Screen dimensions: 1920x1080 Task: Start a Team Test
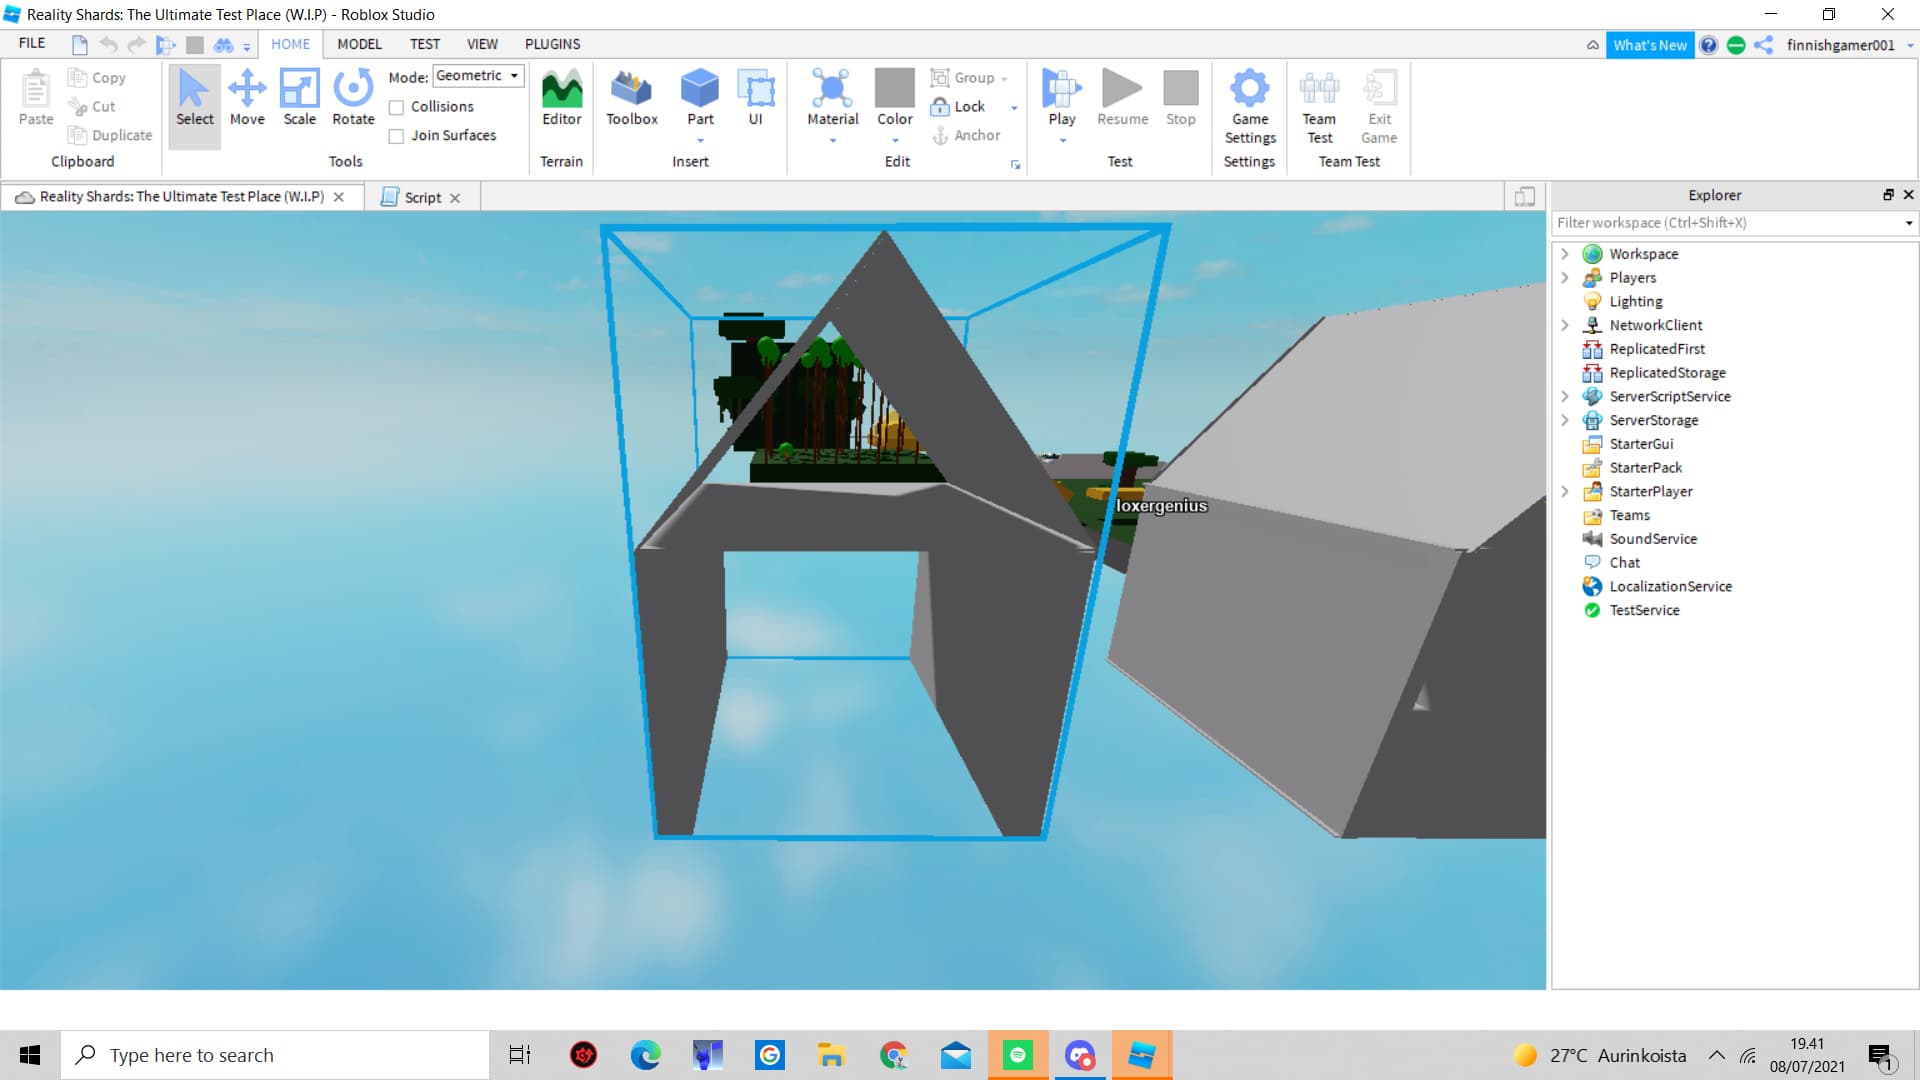[1319, 107]
